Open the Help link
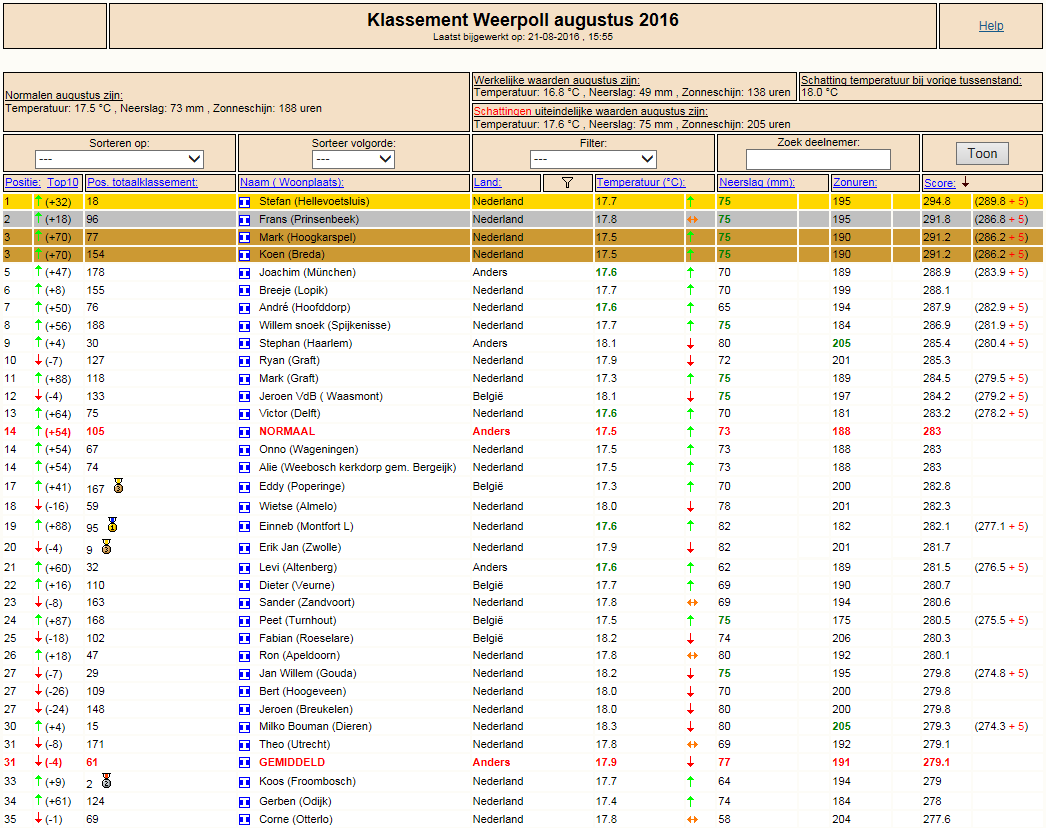 click(991, 26)
